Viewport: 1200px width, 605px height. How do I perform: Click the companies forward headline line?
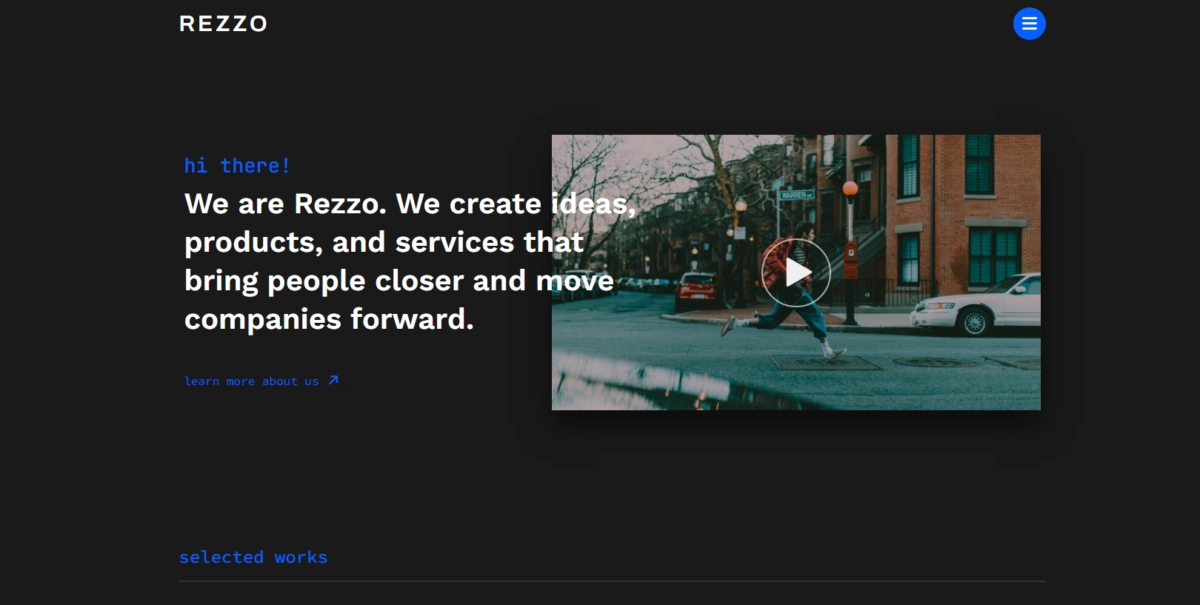click(x=329, y=320)
